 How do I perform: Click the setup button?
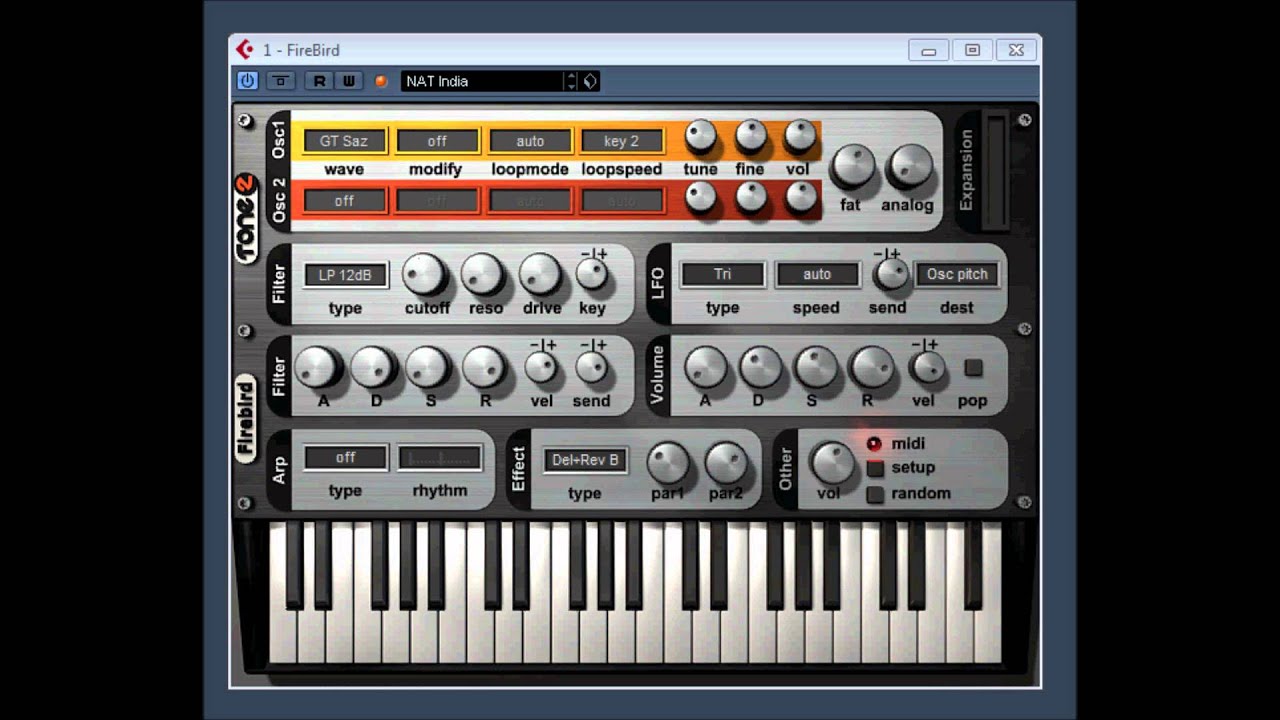click(875, 468)
